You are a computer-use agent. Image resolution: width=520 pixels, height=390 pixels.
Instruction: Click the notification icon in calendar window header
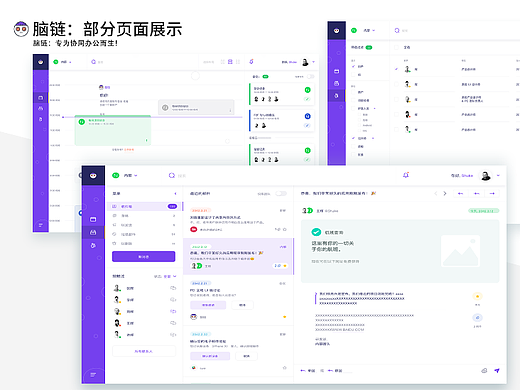pos(251,61)
